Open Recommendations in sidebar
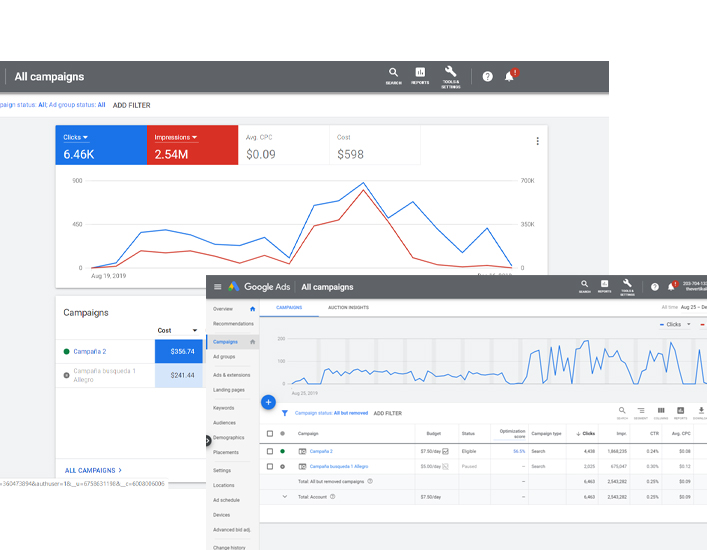 click(x=233, y=324)
